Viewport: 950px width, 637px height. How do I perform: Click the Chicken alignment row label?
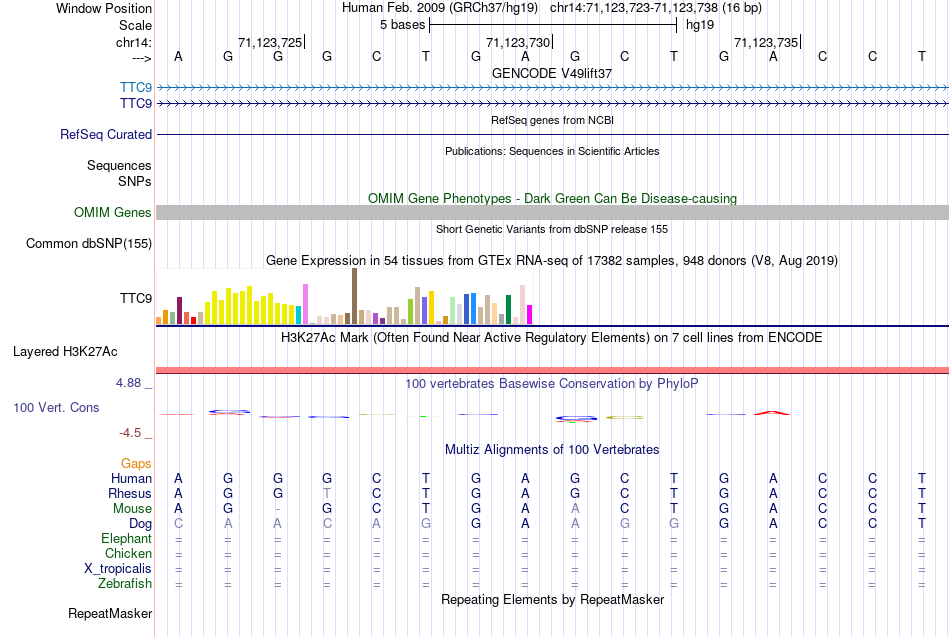pyautogui.click(x=128, y=553)
